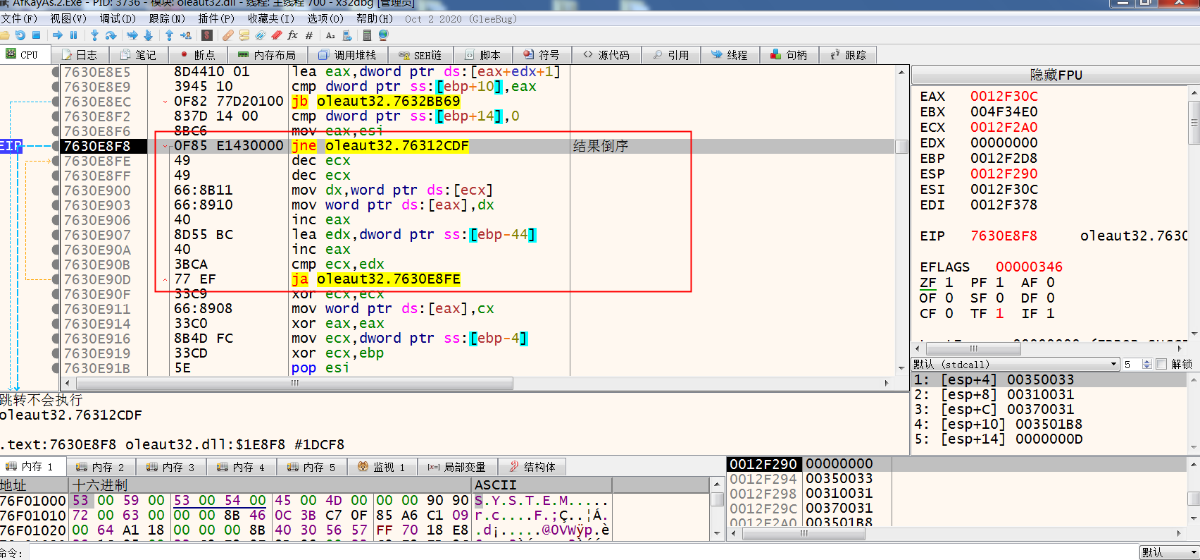1200x560 pixels.
Task: Open the Scylla plugin icon
Action: click(x=207, y=35)
